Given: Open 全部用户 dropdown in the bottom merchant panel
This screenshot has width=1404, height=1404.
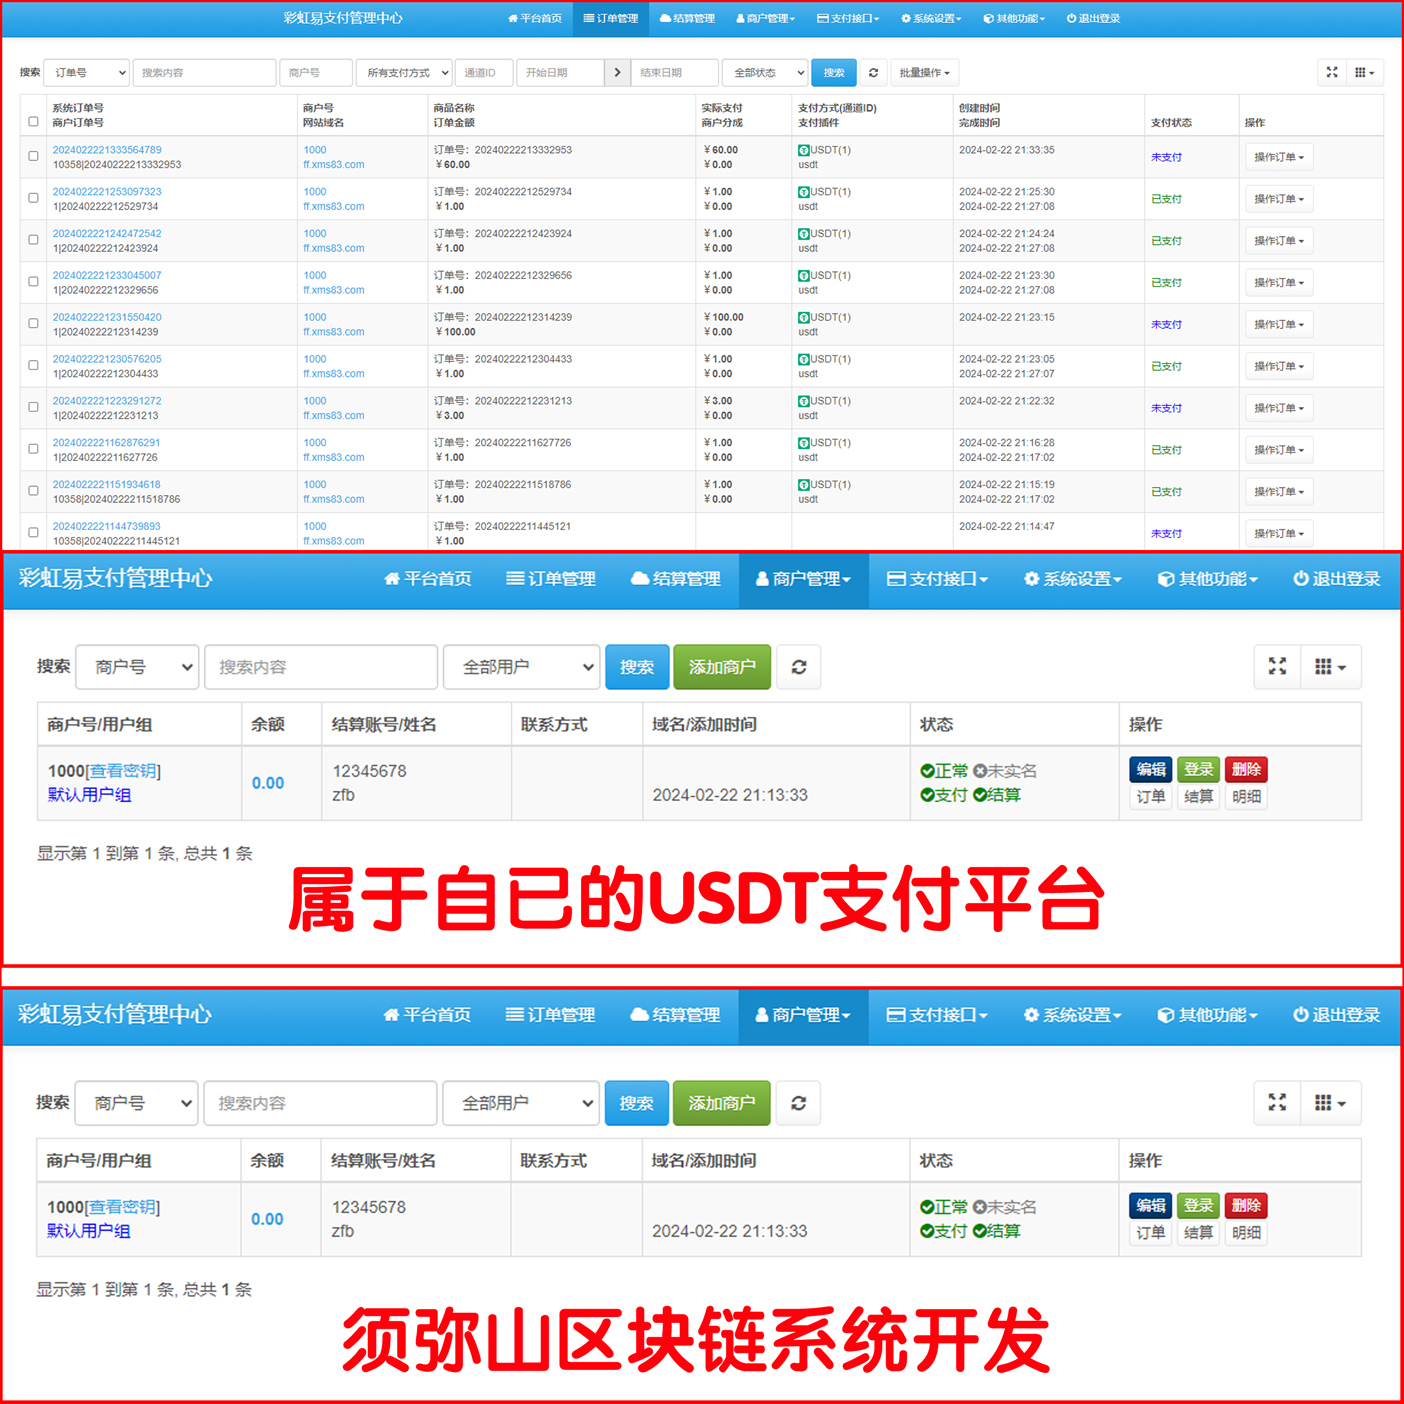Looking at the screenshot, I should (x=521, y=1103).
